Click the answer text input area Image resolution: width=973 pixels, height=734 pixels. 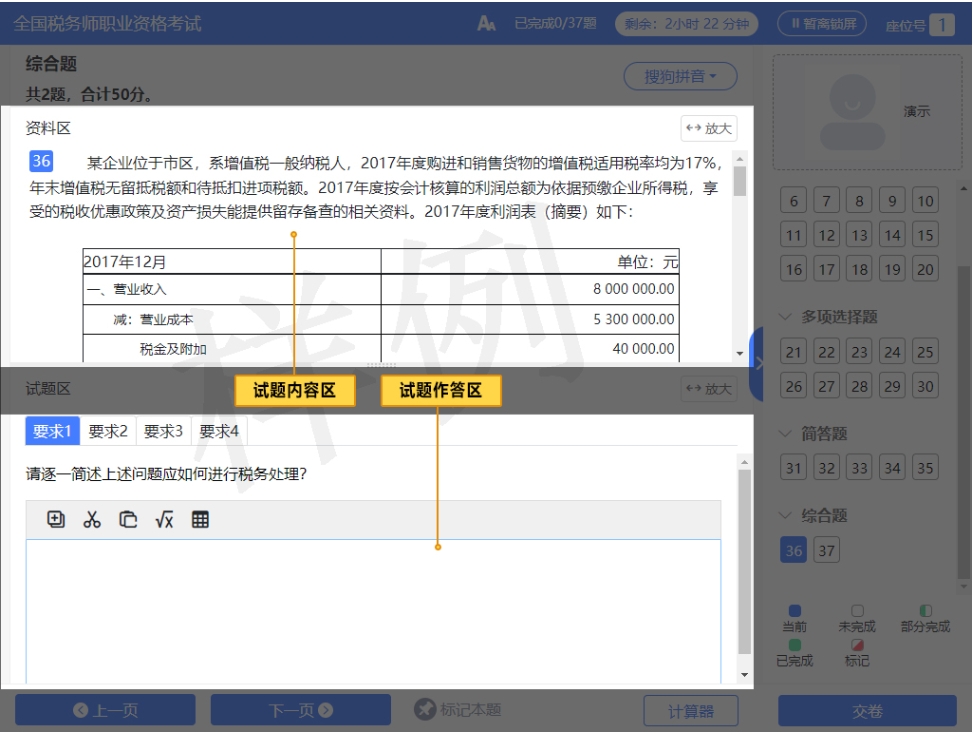[x=372, y=610]
